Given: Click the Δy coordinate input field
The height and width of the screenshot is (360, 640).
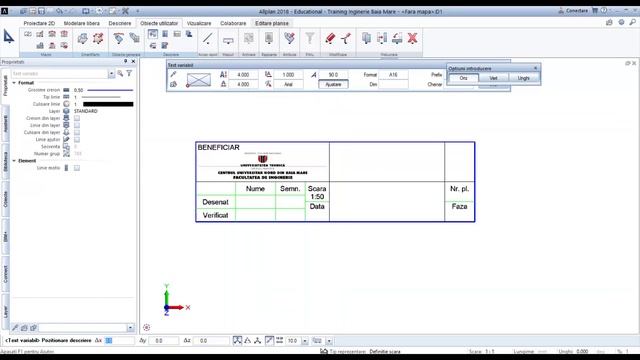Looking at the screenshot, I should 163,340.
